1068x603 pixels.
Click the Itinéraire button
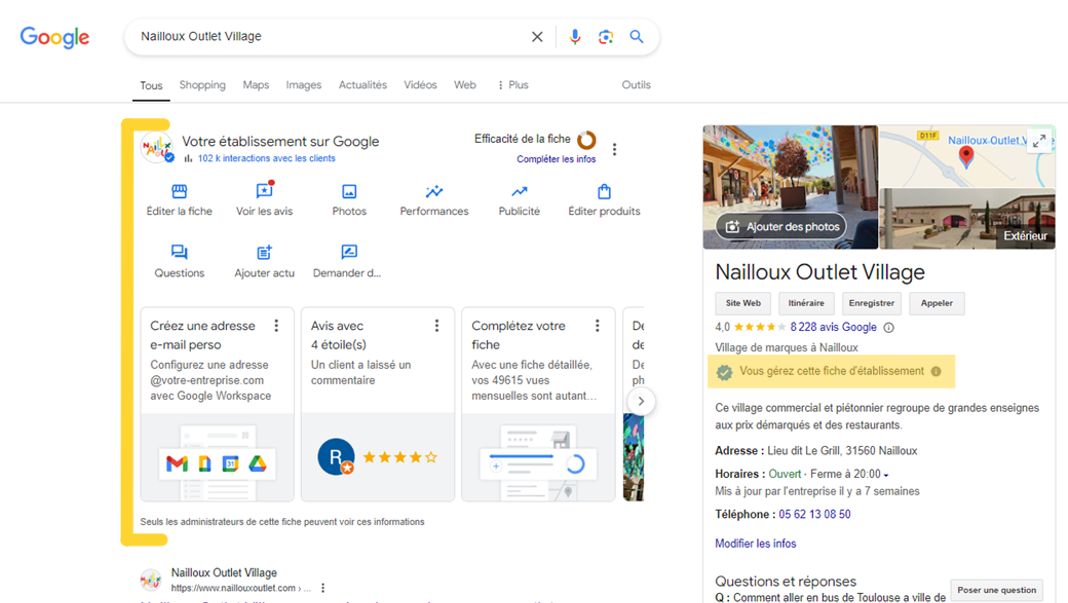click(806, 303)
